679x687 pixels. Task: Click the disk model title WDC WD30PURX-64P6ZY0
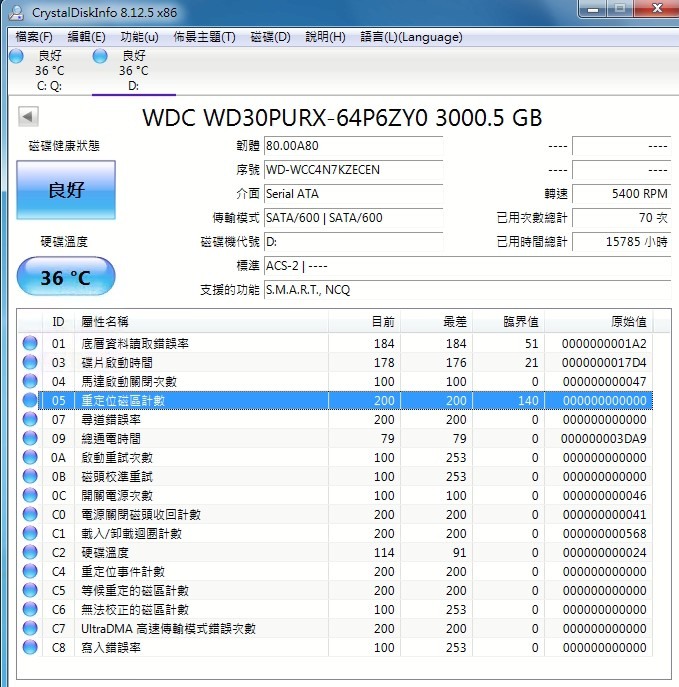click(285, 117)
